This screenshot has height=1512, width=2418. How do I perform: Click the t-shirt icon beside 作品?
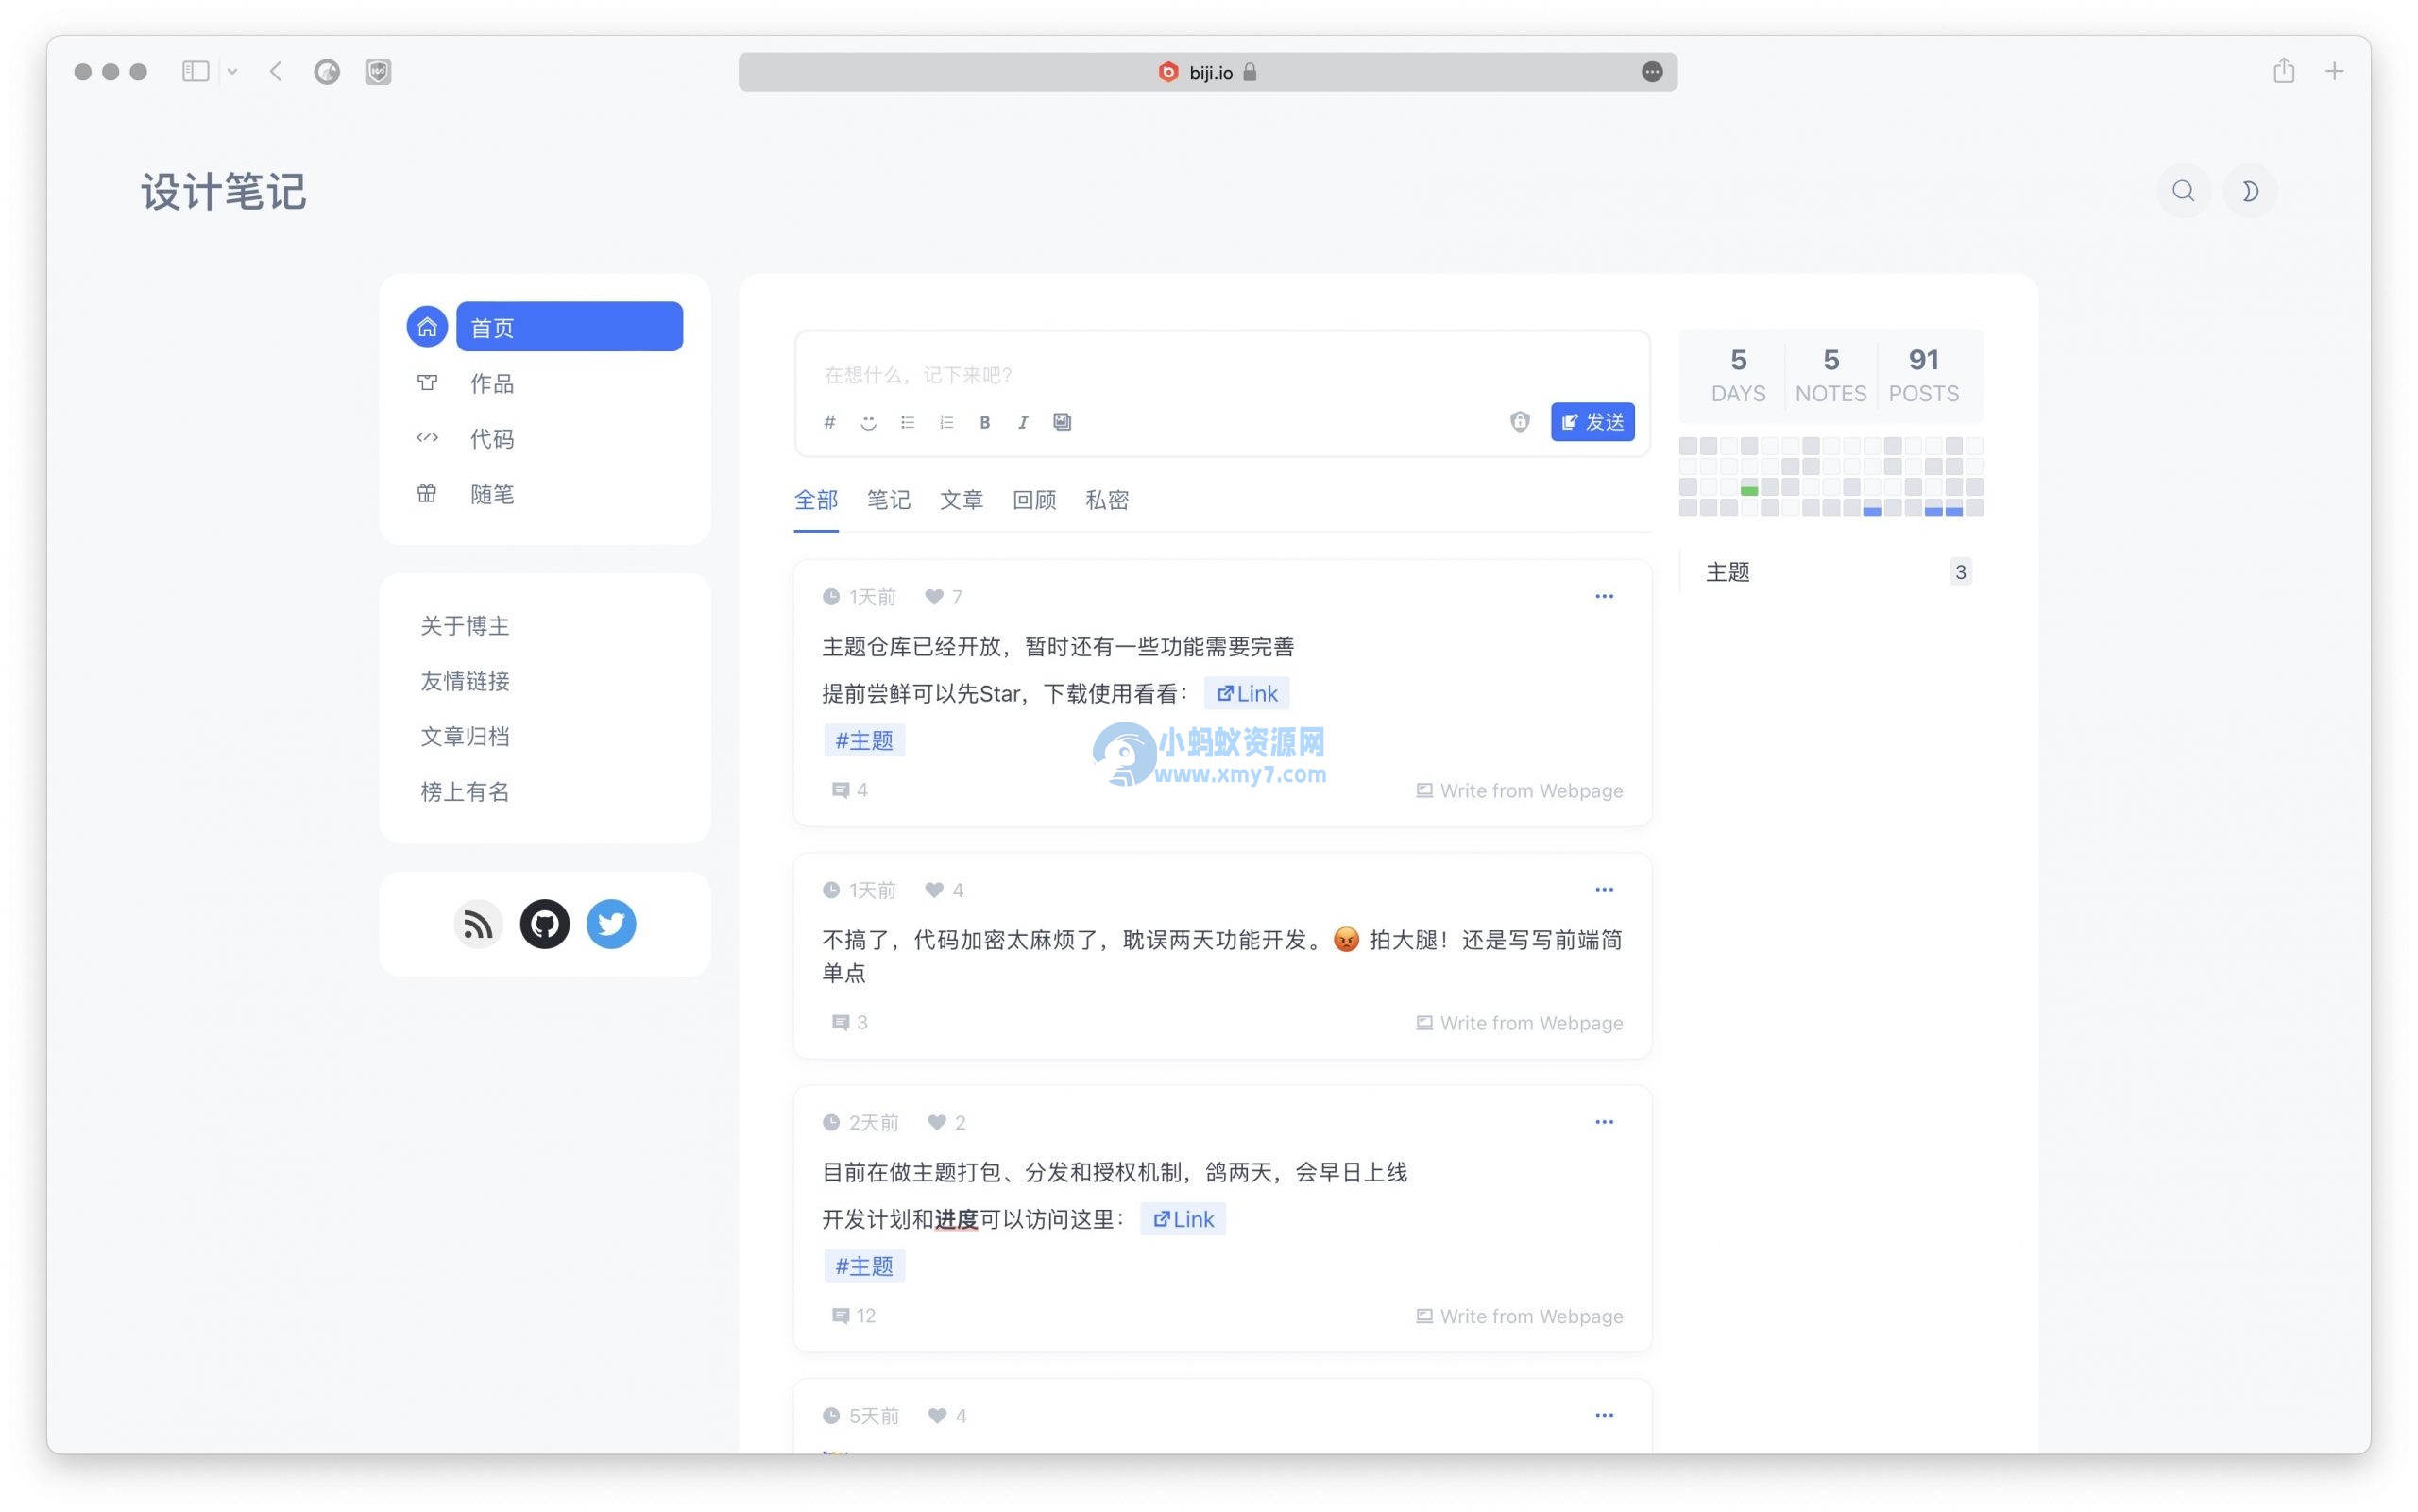click(427, 382)
